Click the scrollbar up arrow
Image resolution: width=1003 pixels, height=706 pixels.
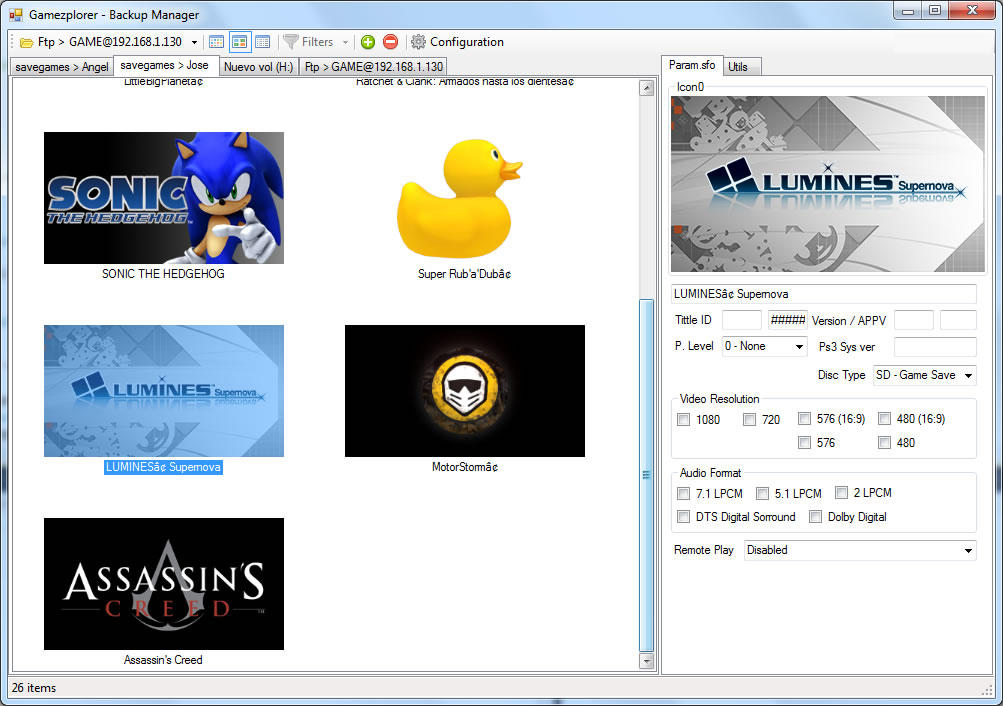pyautogui.click(x=647, y=88)
